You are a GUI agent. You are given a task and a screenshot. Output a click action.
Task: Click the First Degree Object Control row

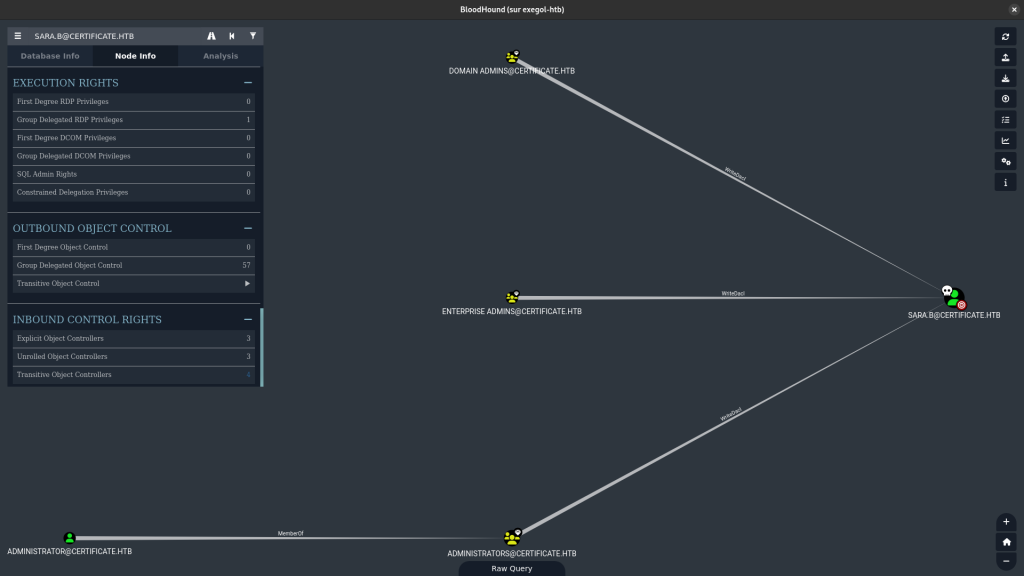click(134, 248)
